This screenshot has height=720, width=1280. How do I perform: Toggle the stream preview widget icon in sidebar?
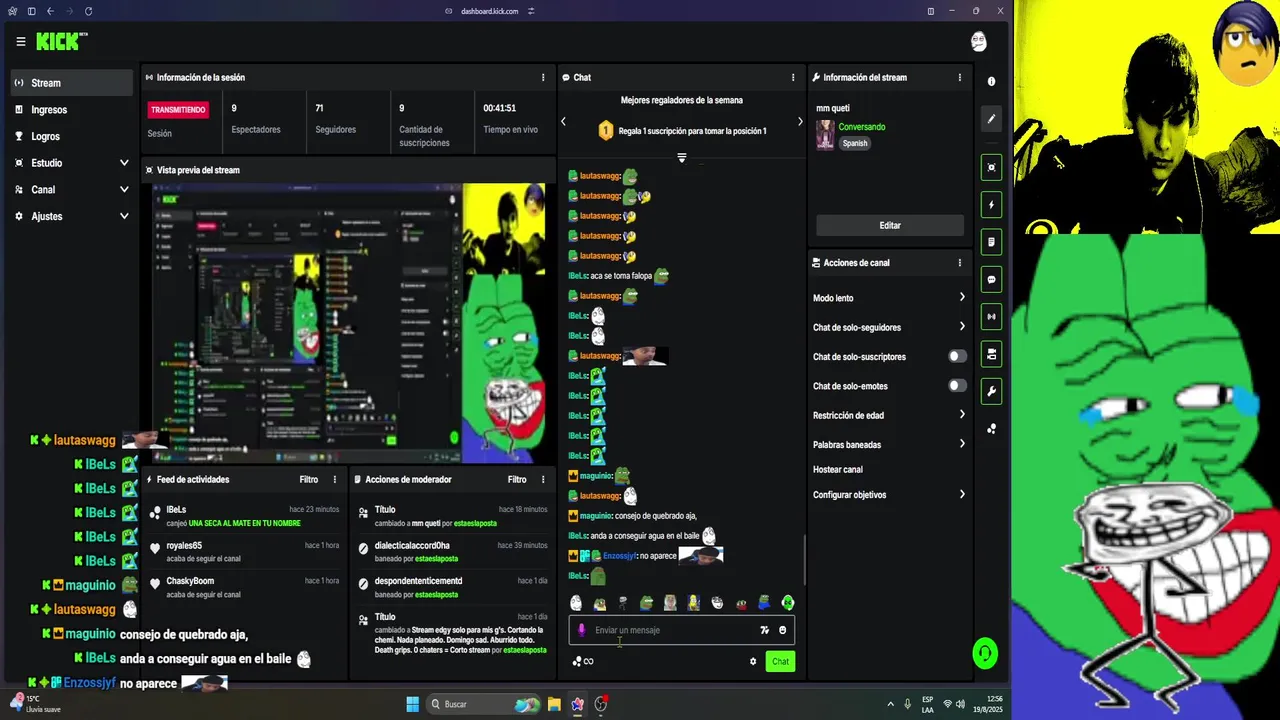click(x=991, y=167)
